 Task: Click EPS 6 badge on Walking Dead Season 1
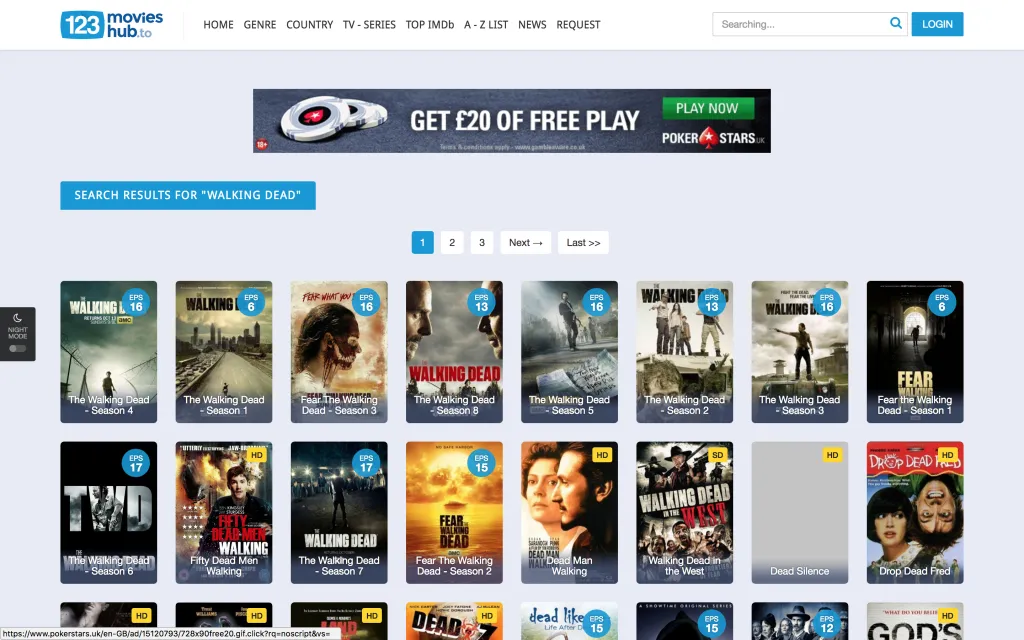point(251,302)
